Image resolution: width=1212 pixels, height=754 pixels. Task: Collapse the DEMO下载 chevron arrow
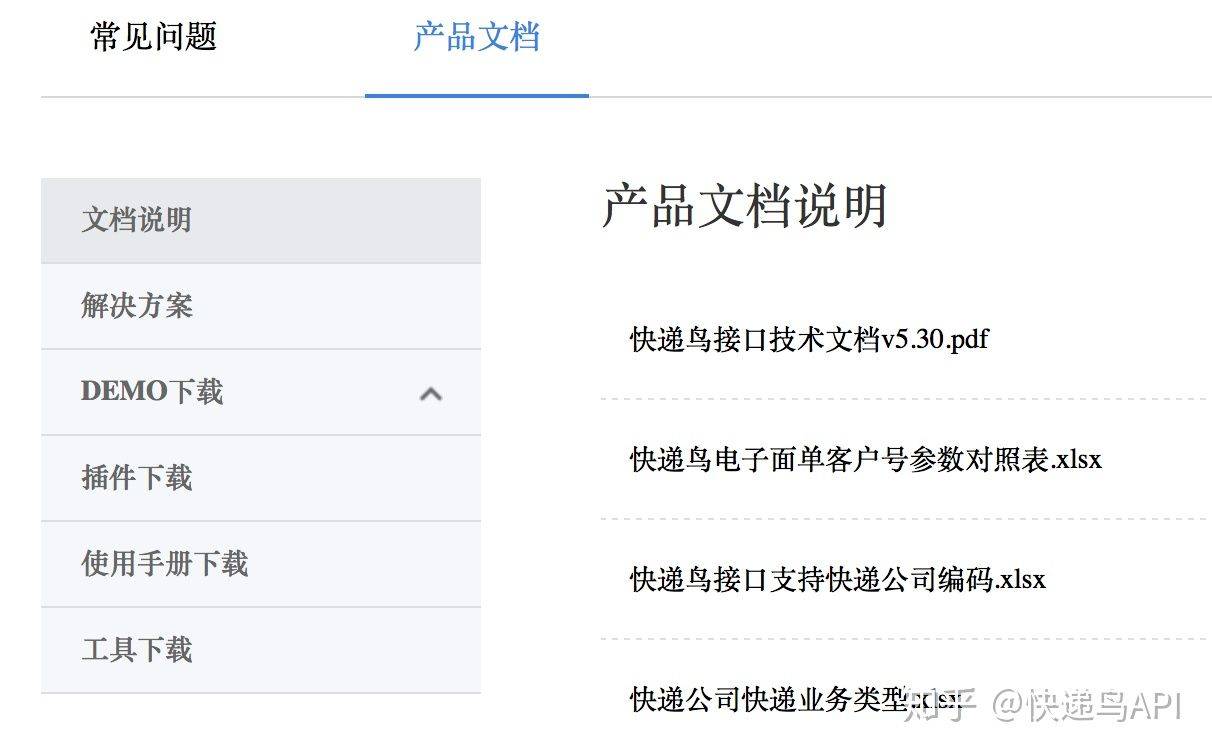(431, 393)
